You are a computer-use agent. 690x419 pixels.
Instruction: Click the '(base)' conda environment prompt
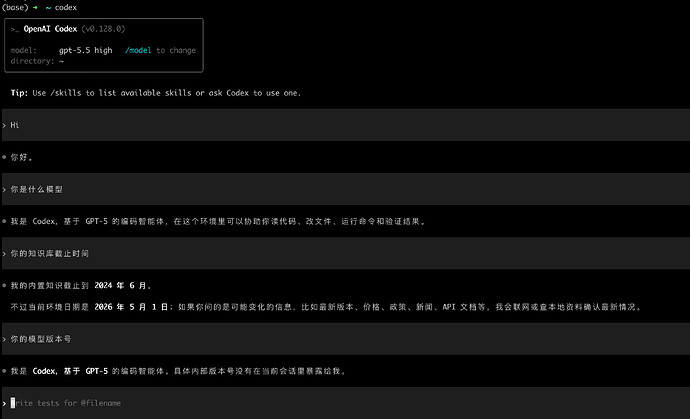(x=15, y=7)
